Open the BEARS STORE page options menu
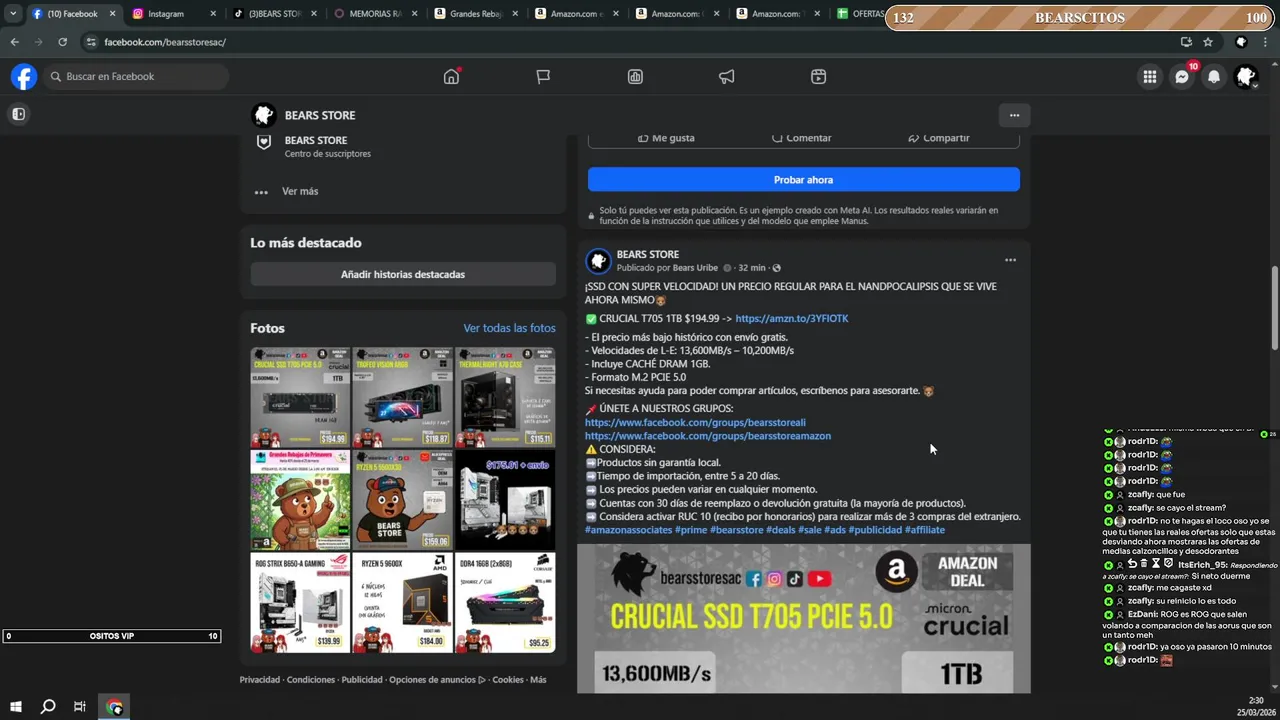 pos(1014,115)
